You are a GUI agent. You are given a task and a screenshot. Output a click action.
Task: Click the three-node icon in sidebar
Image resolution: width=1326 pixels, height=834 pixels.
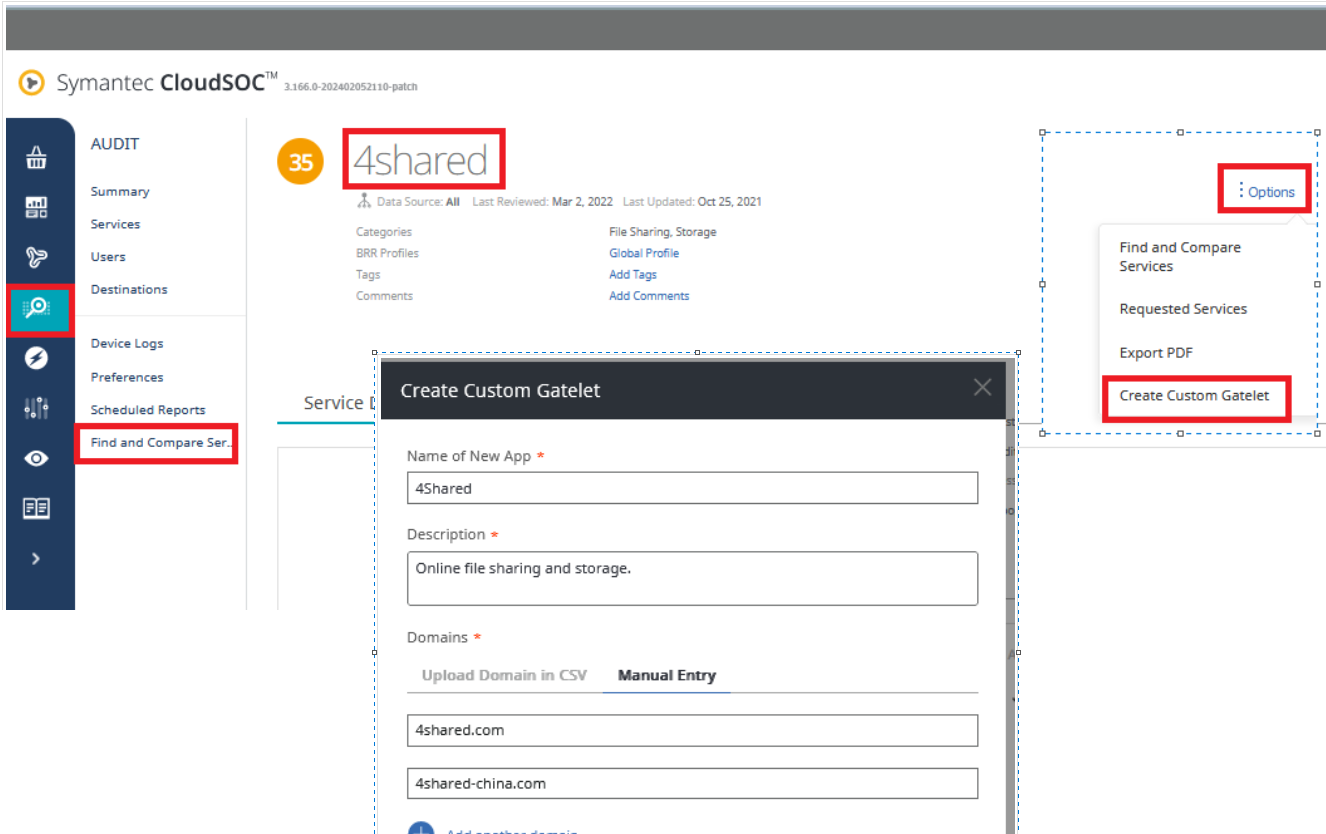tap(37, 258)
